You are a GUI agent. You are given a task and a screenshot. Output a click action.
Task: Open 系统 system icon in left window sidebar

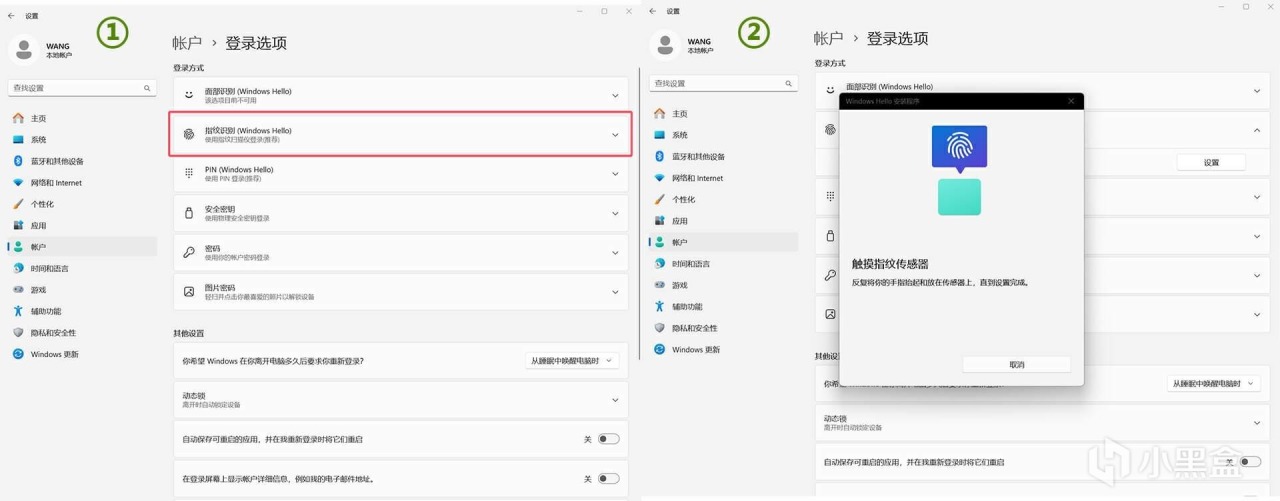pos(18,140)
